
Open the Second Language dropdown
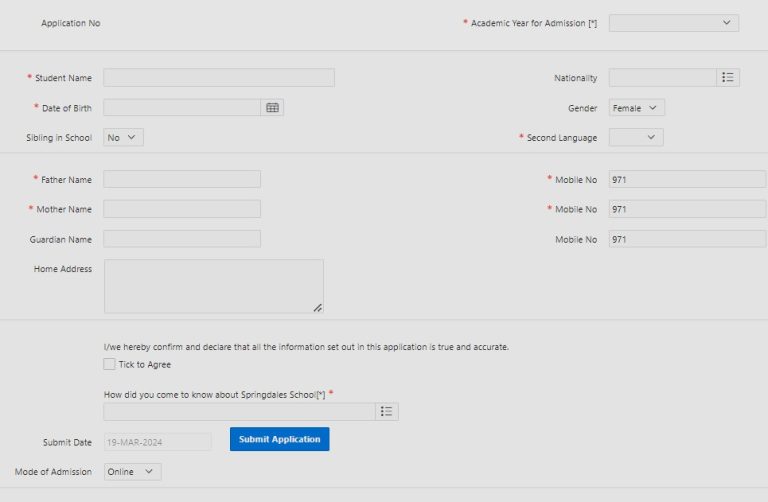click(636, 138)
